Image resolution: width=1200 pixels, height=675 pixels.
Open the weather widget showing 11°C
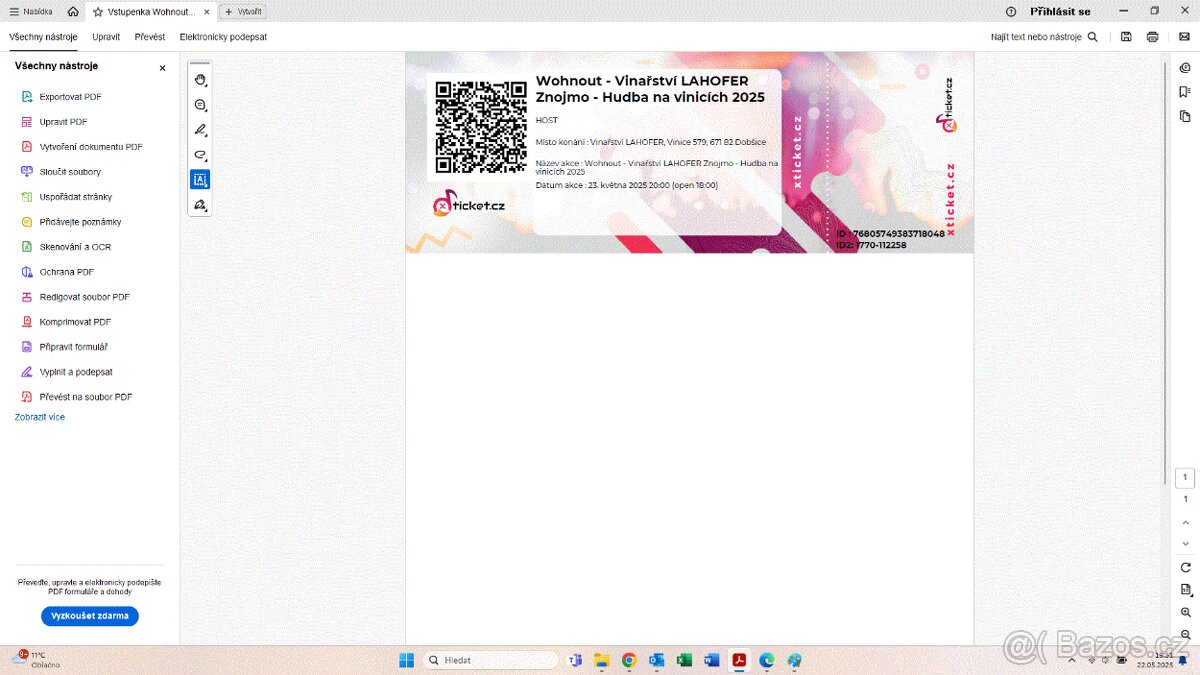pyautogui.click(x=35, y=659)
